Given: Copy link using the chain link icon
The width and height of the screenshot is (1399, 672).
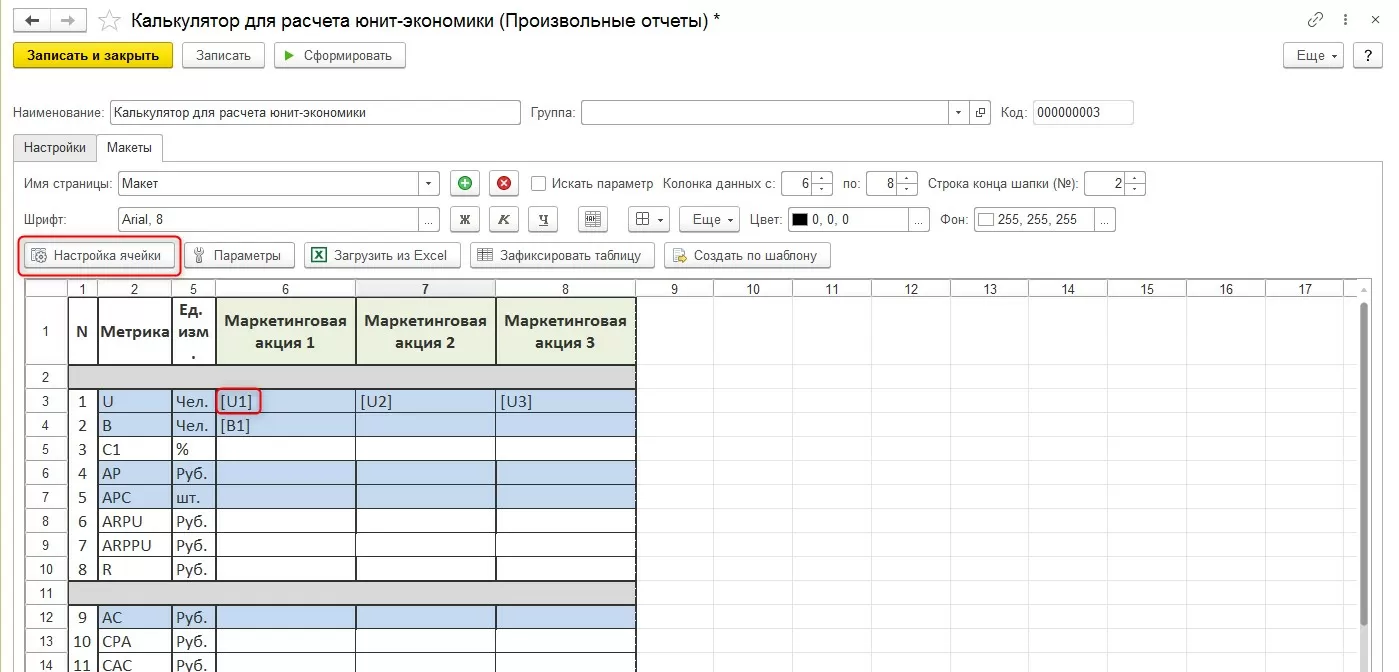Looking at the screenshot, I should (1315, 20).
